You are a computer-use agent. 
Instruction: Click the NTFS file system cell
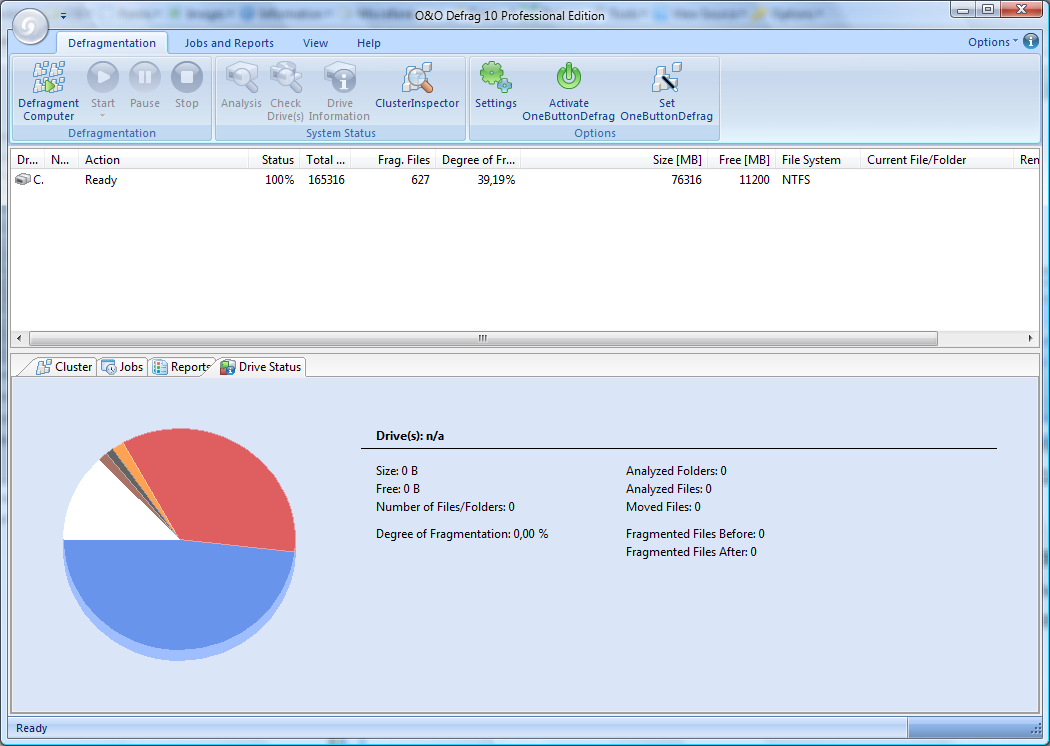pos(796,179)
